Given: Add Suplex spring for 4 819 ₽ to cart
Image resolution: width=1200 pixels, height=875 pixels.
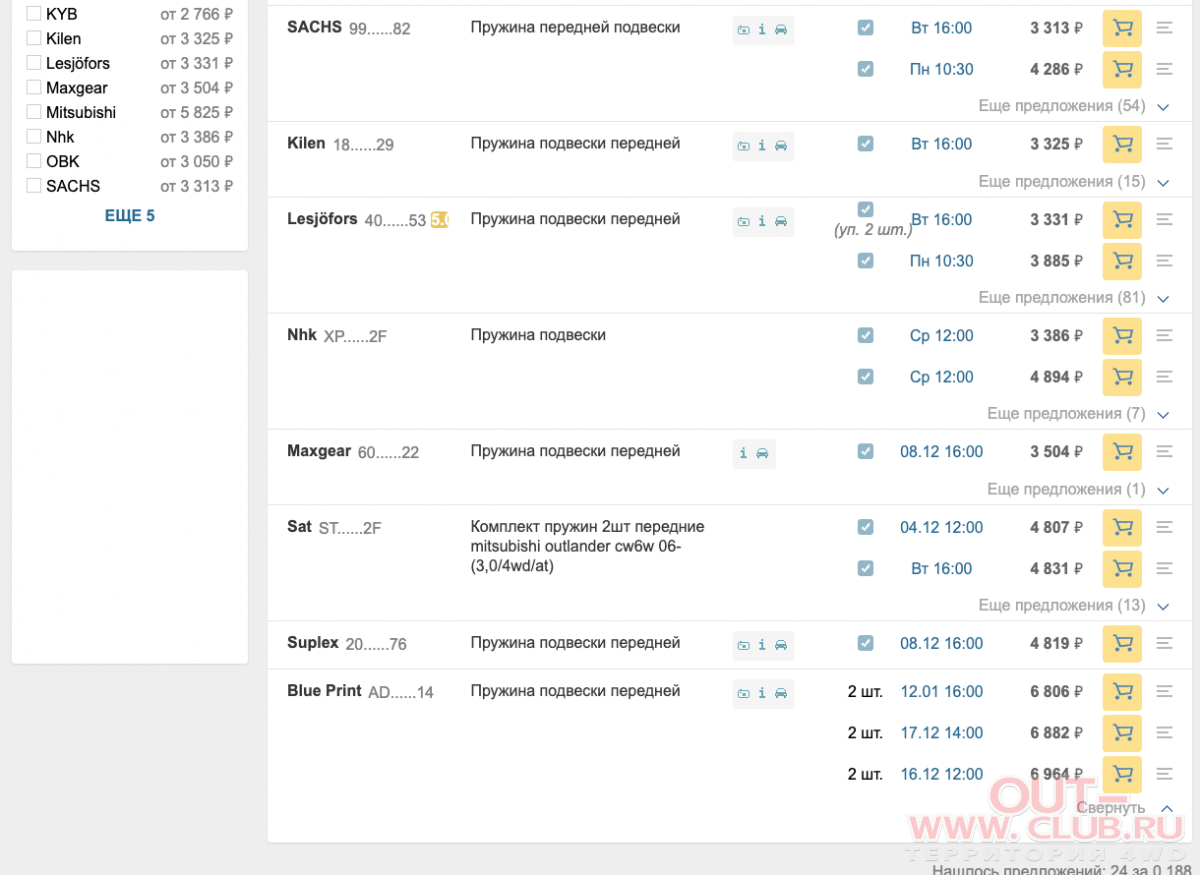Looking at the screenshot, I should click(x=1122, y=644).
